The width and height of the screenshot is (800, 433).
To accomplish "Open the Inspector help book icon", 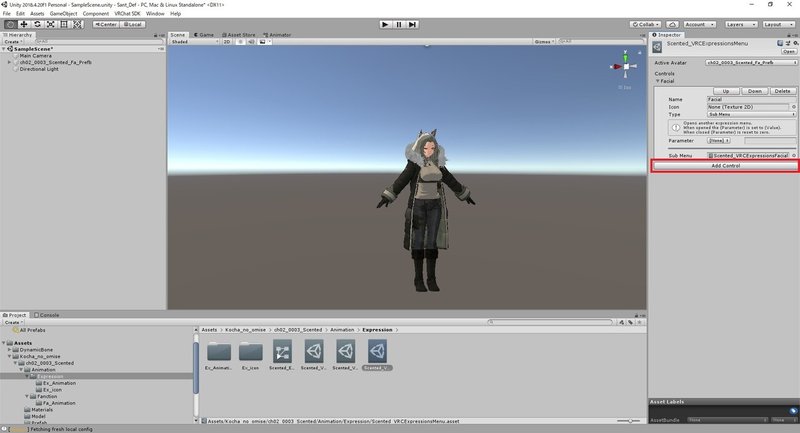I will [x=780, y=43].
